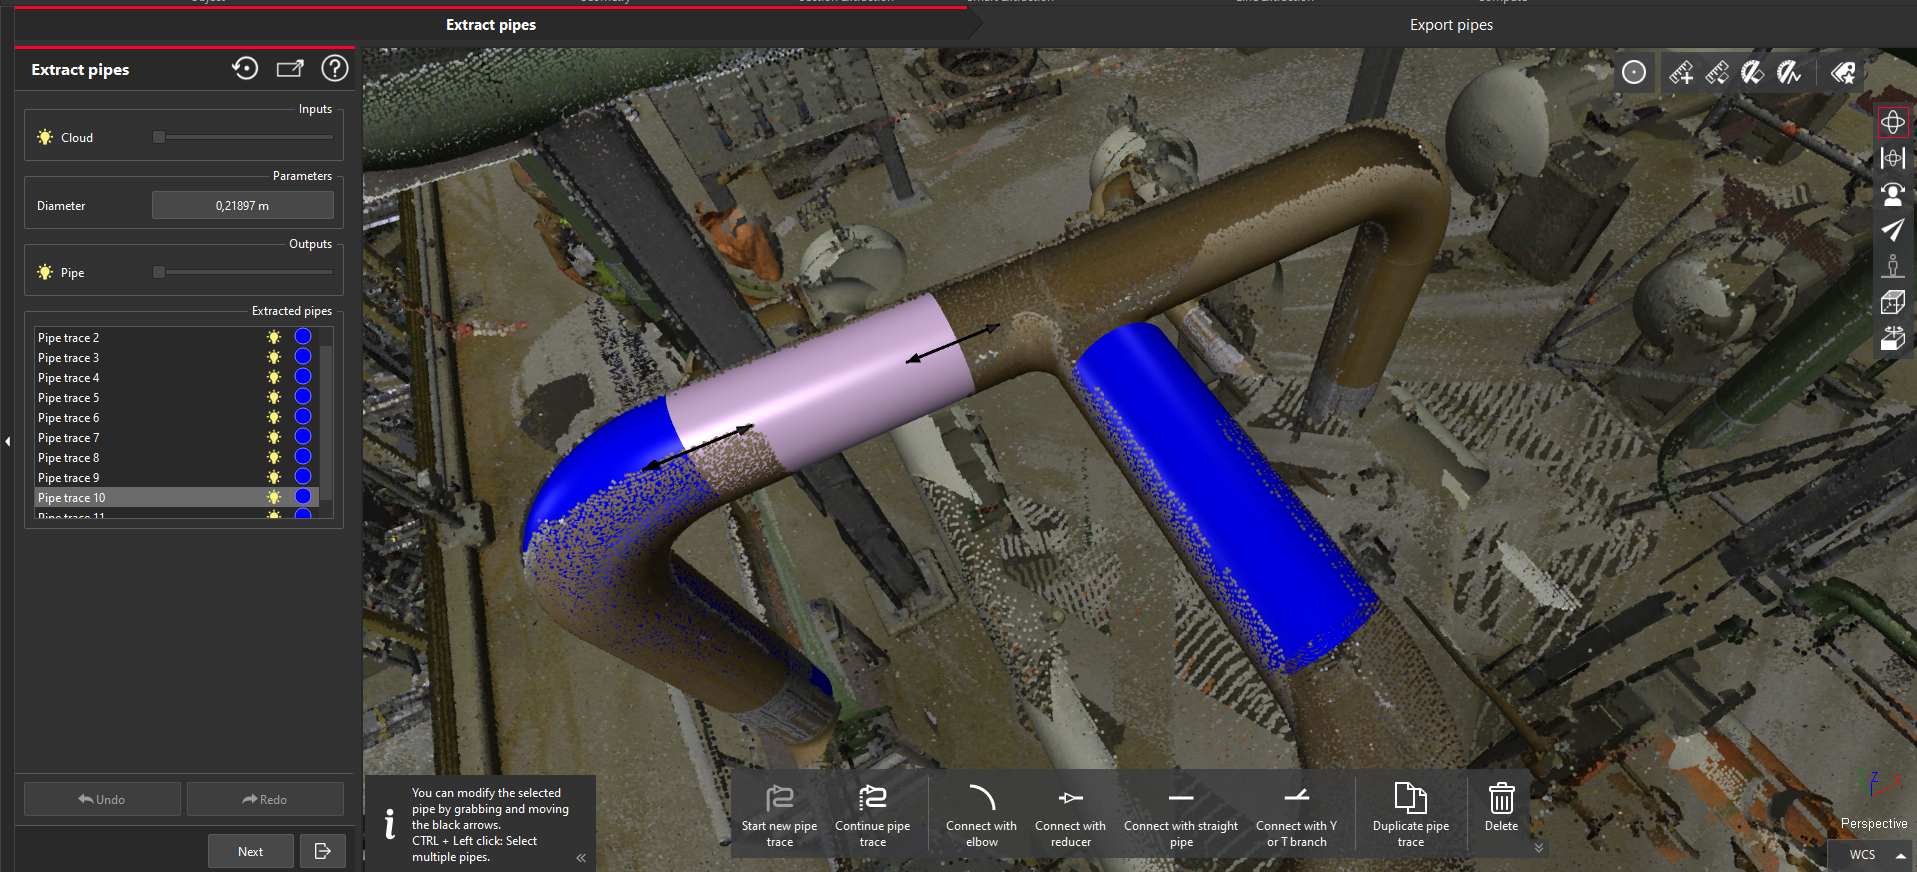Choose Connect with Y or T branch
This screenshot has width=1917, height=872.
1296,814
